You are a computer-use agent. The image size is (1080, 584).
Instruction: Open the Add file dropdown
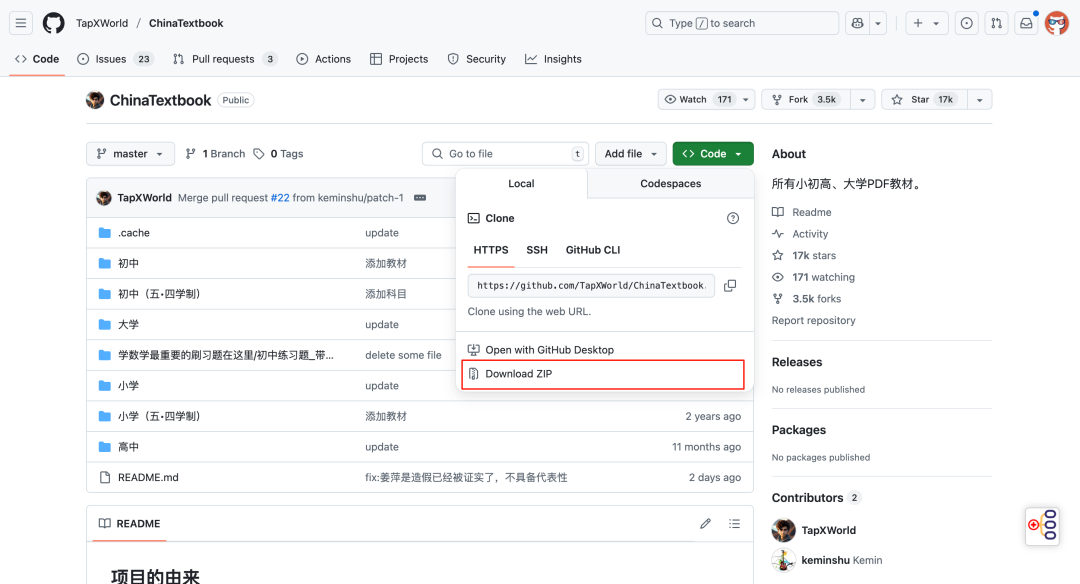coord(630,153)
